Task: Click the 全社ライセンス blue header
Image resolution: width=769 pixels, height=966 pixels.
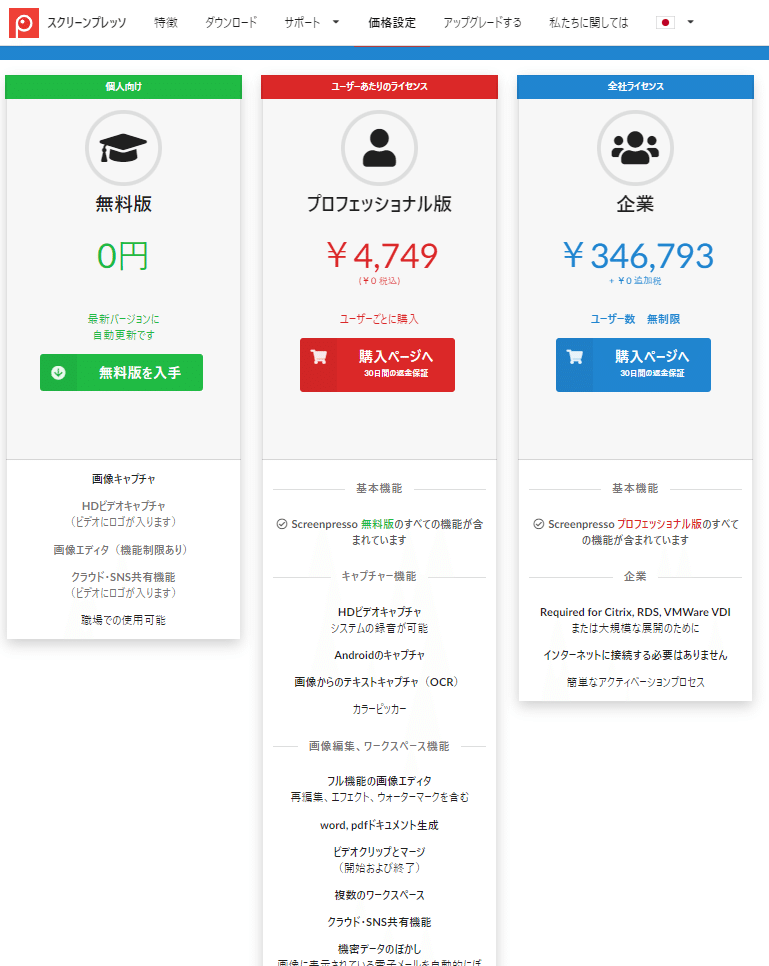Action: (635, 87)
